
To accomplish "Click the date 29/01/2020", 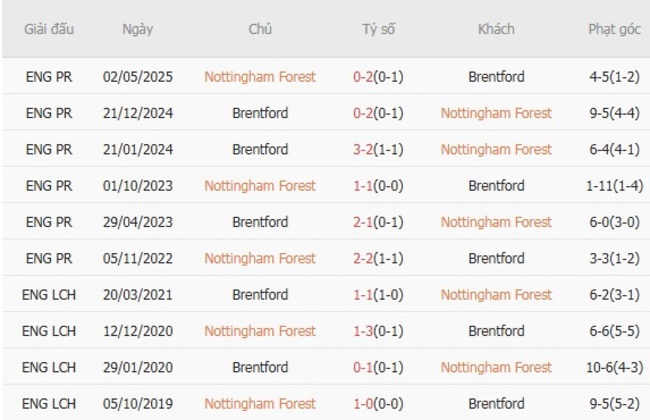I will (x=138, y=367).
